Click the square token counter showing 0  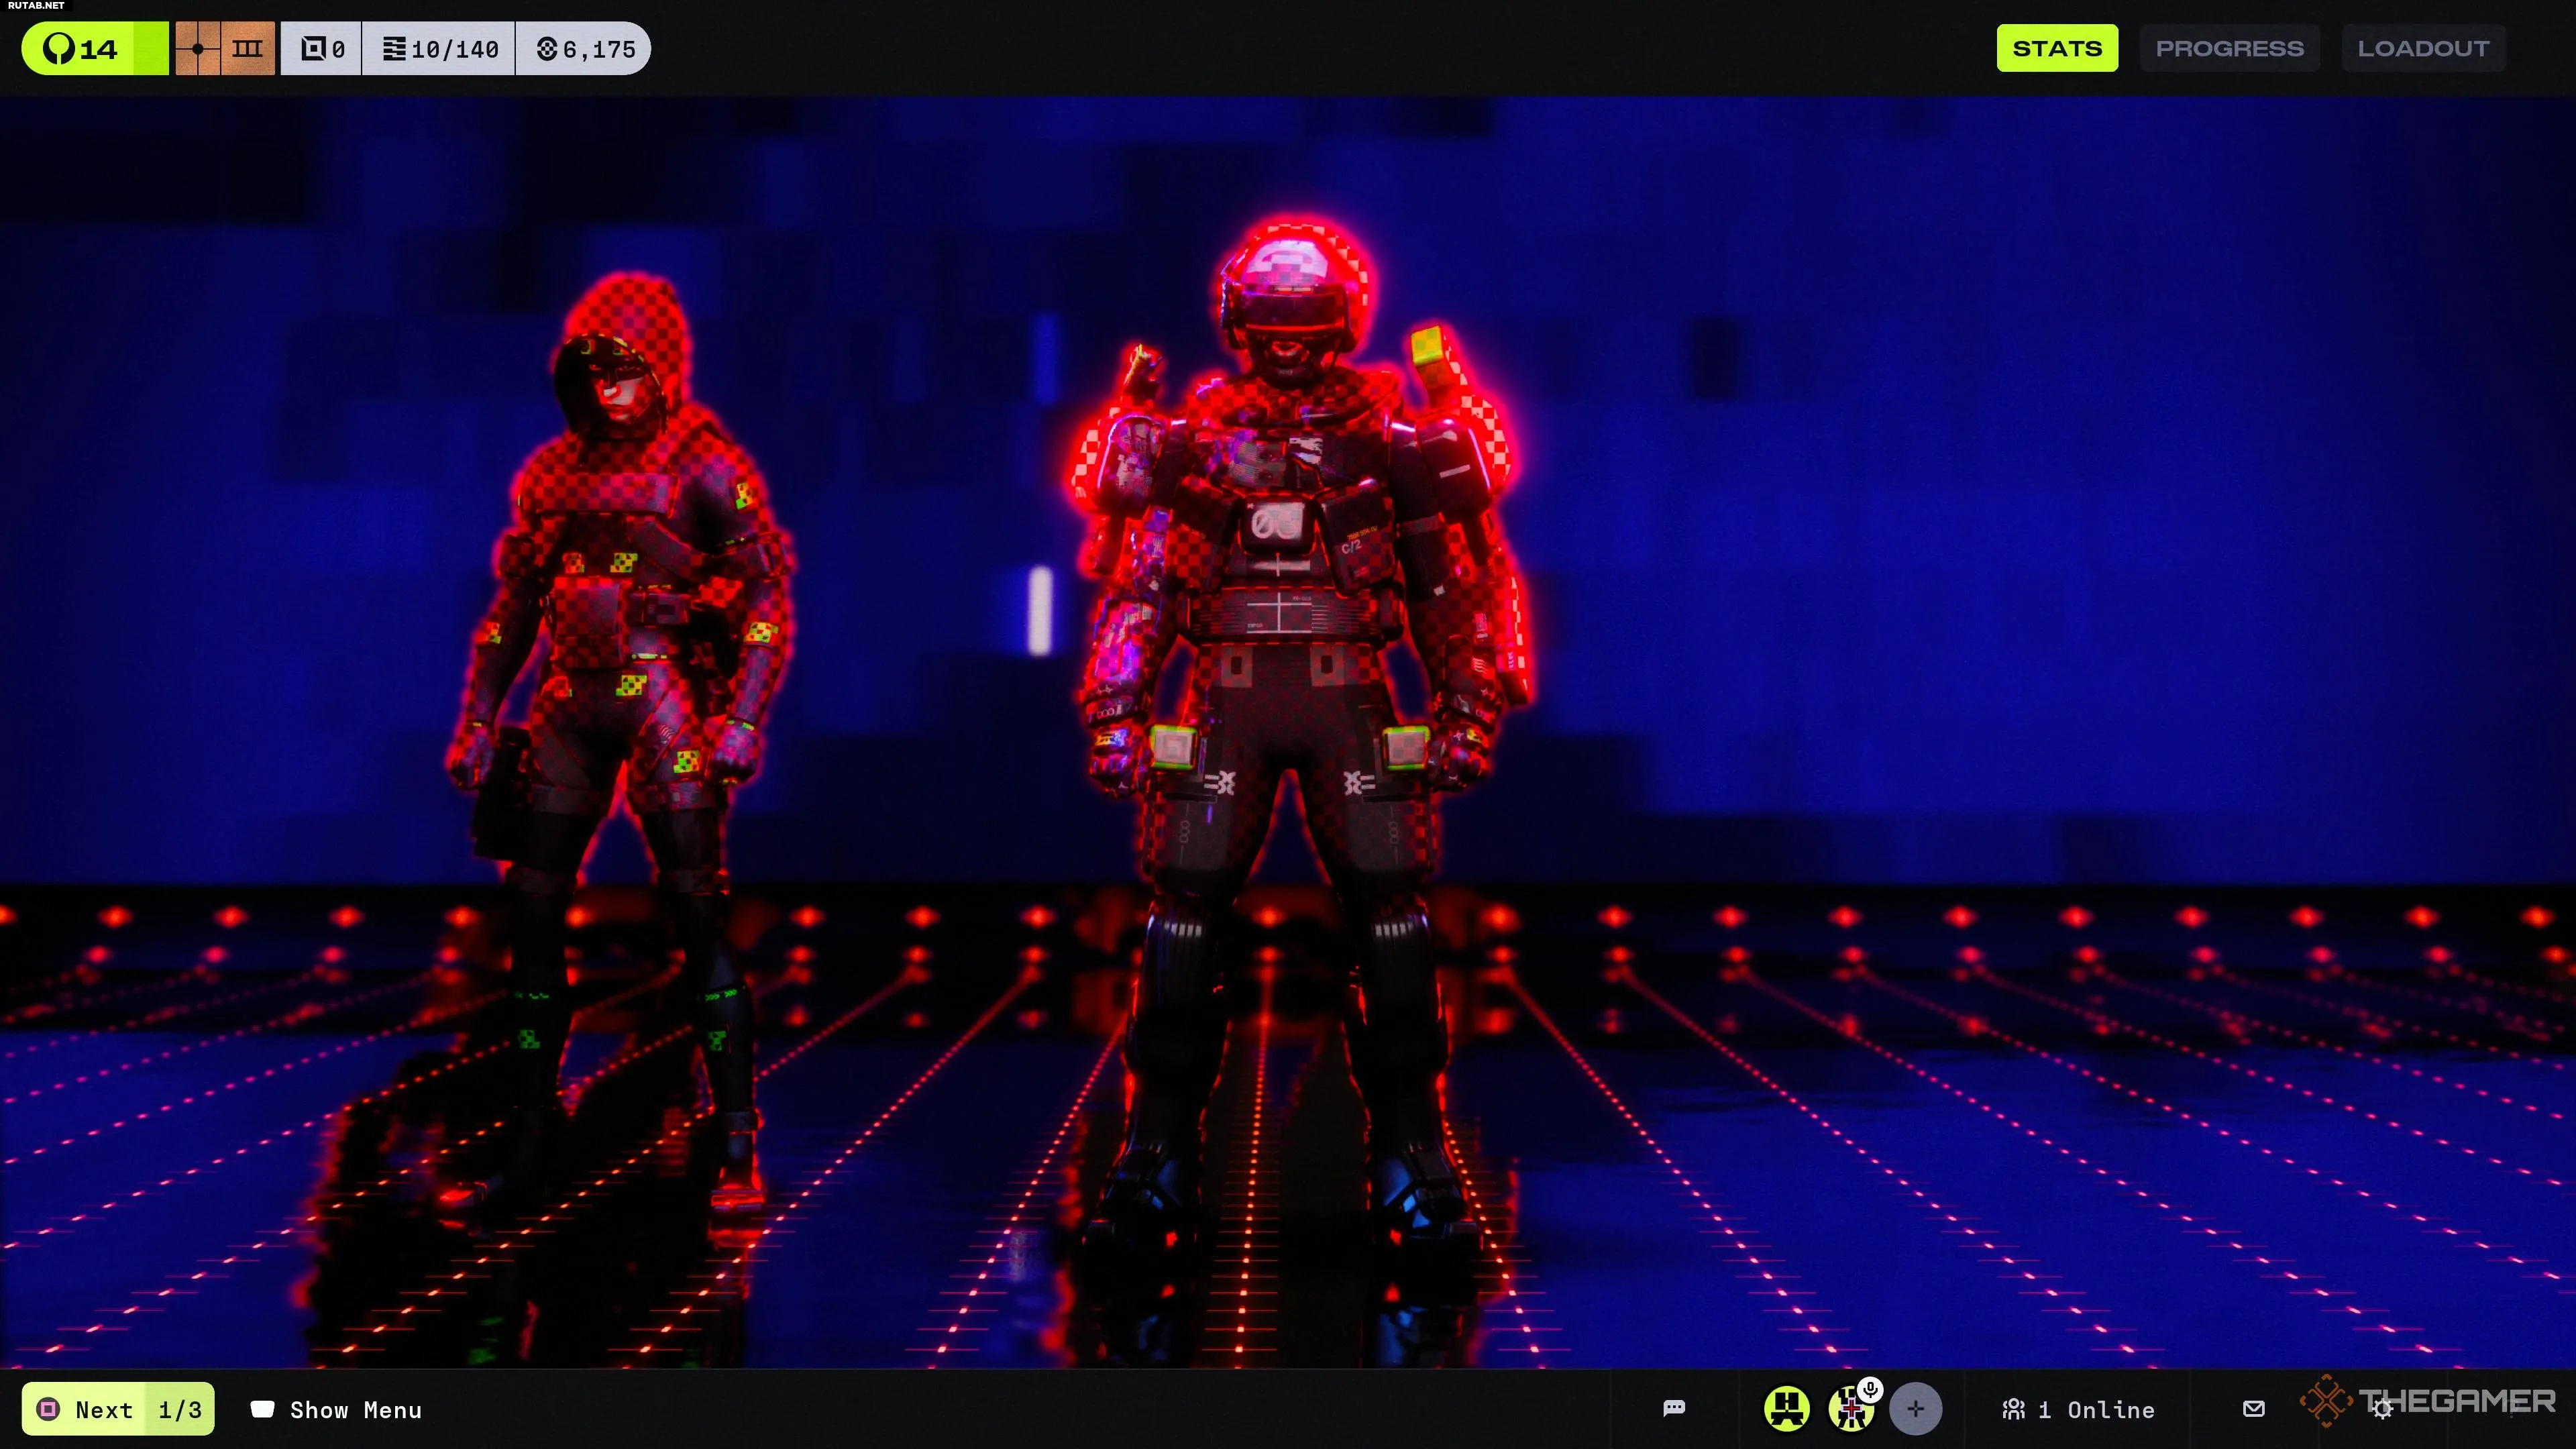tap(322, 49)
